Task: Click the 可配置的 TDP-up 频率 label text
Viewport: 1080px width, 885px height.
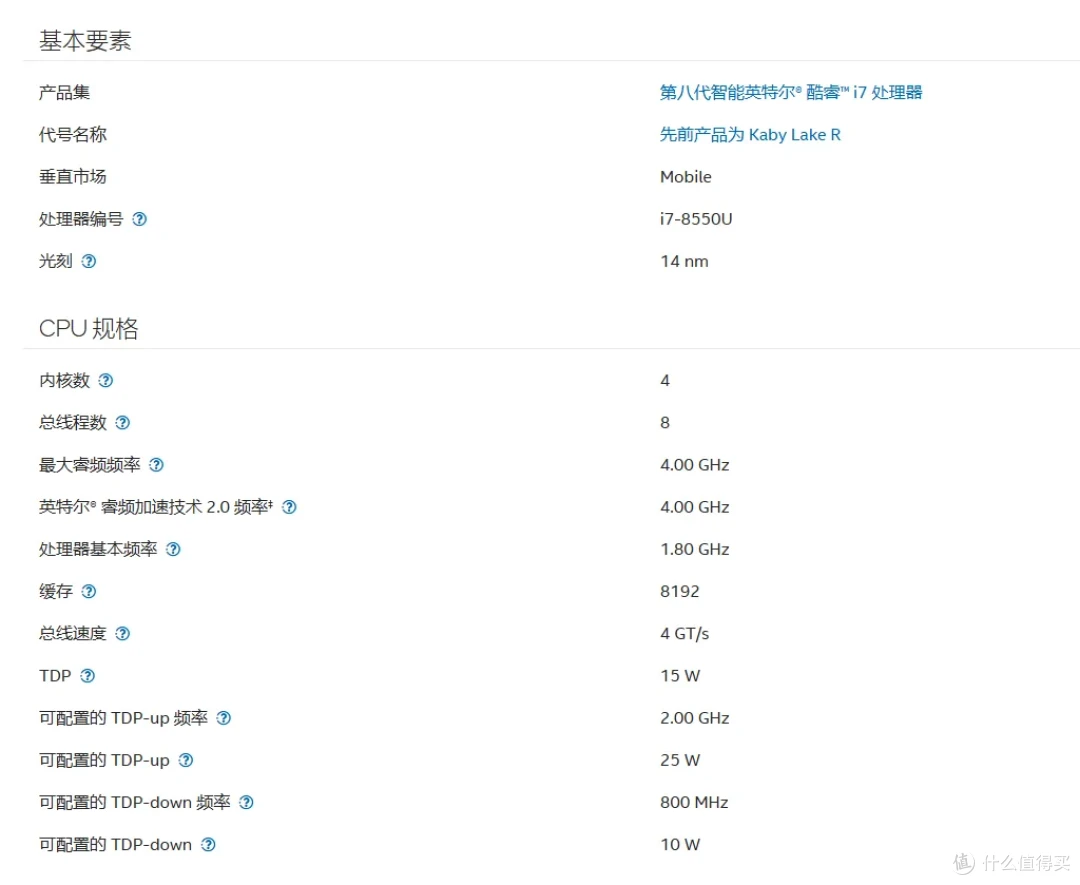Action: 123,718
